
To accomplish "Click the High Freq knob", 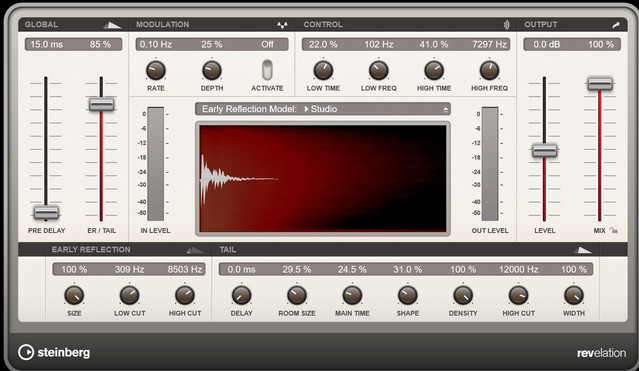I will (x=489, y=70).
